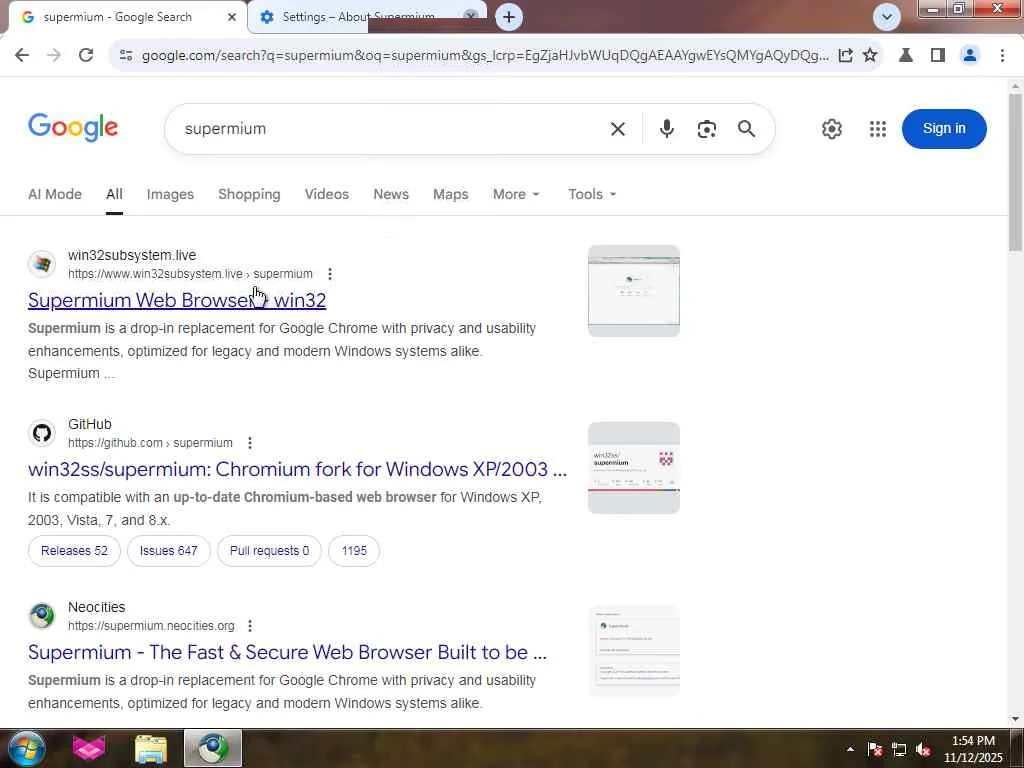Open Windows Explorer from taskbar

tap(151, 748)
